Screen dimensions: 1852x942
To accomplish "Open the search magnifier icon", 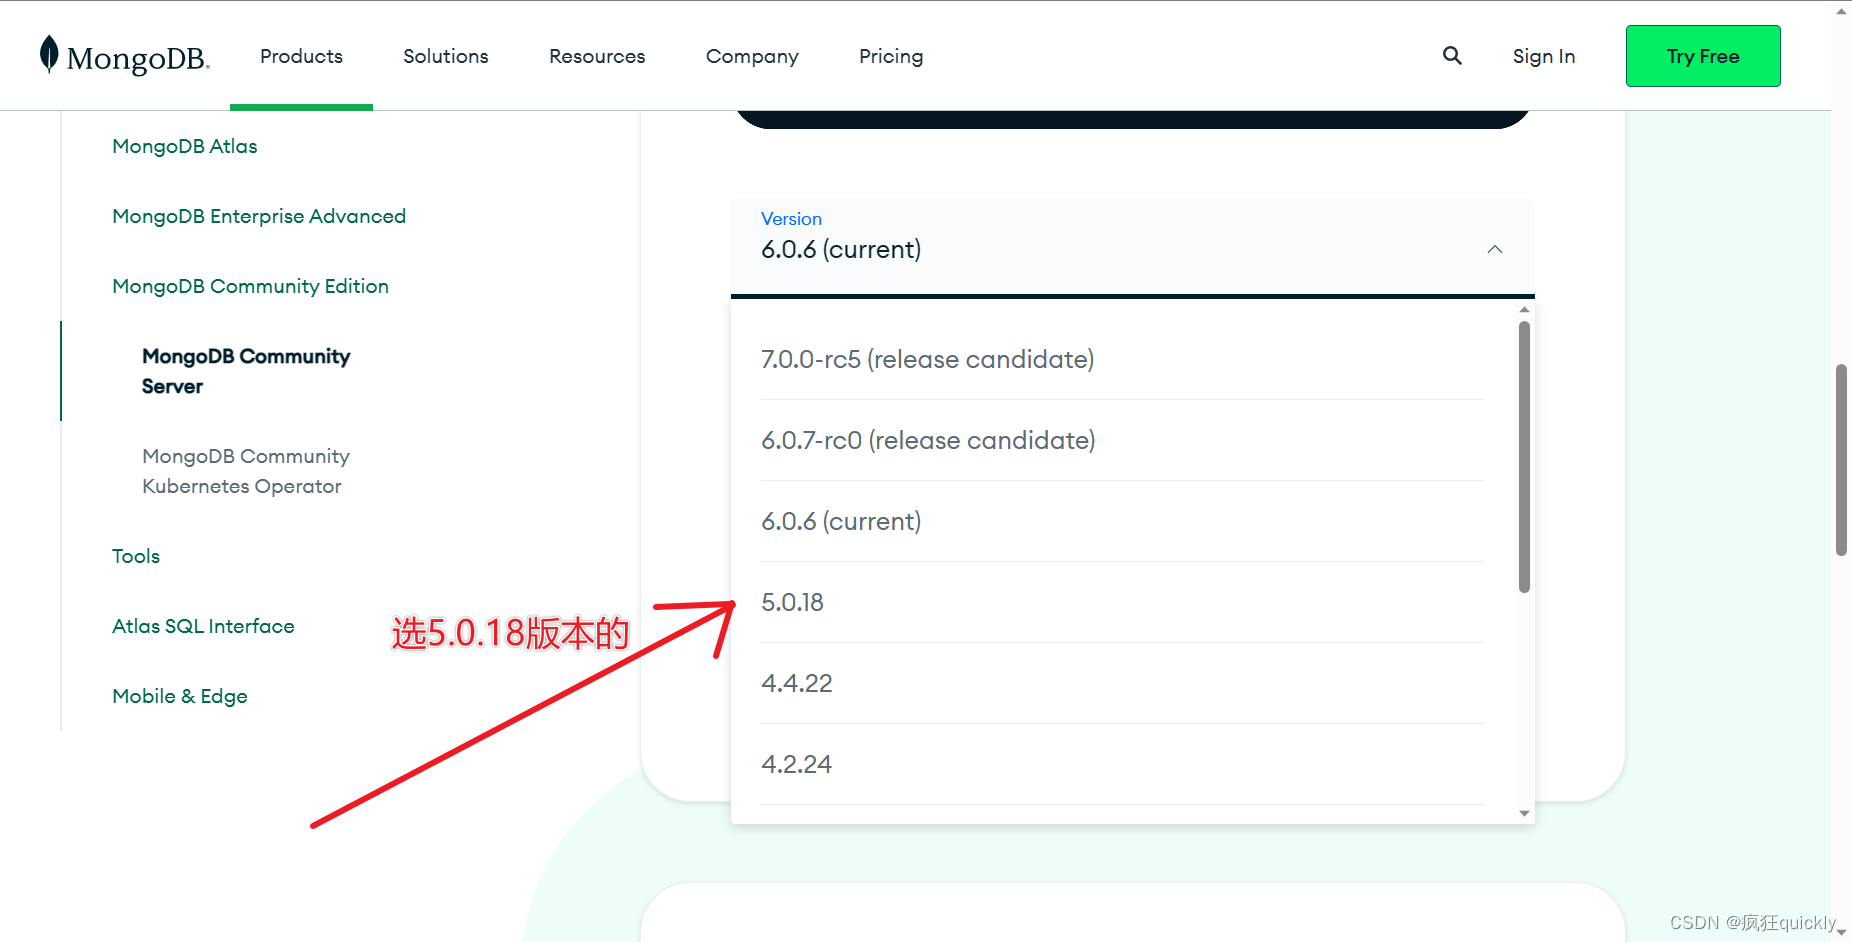I will click(x=1452, y=56).
